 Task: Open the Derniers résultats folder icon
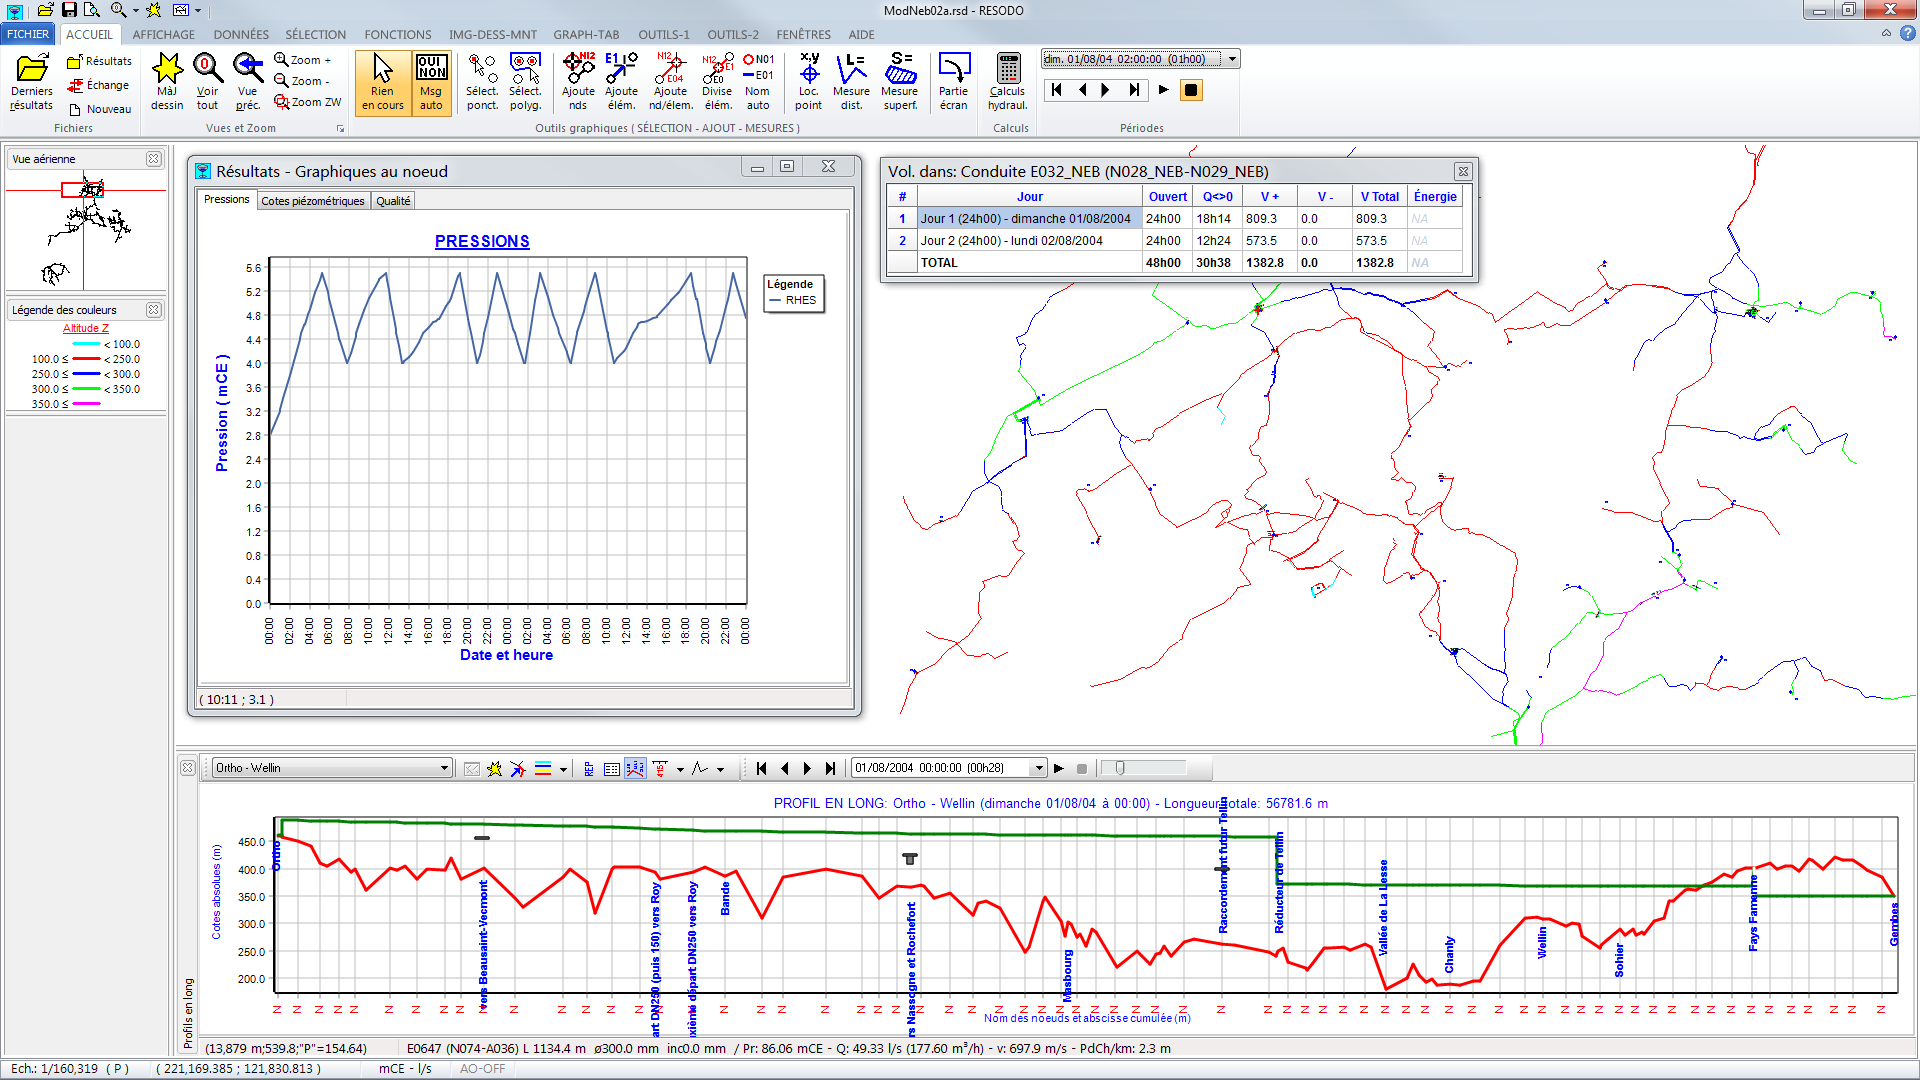[x=32, y=82]
